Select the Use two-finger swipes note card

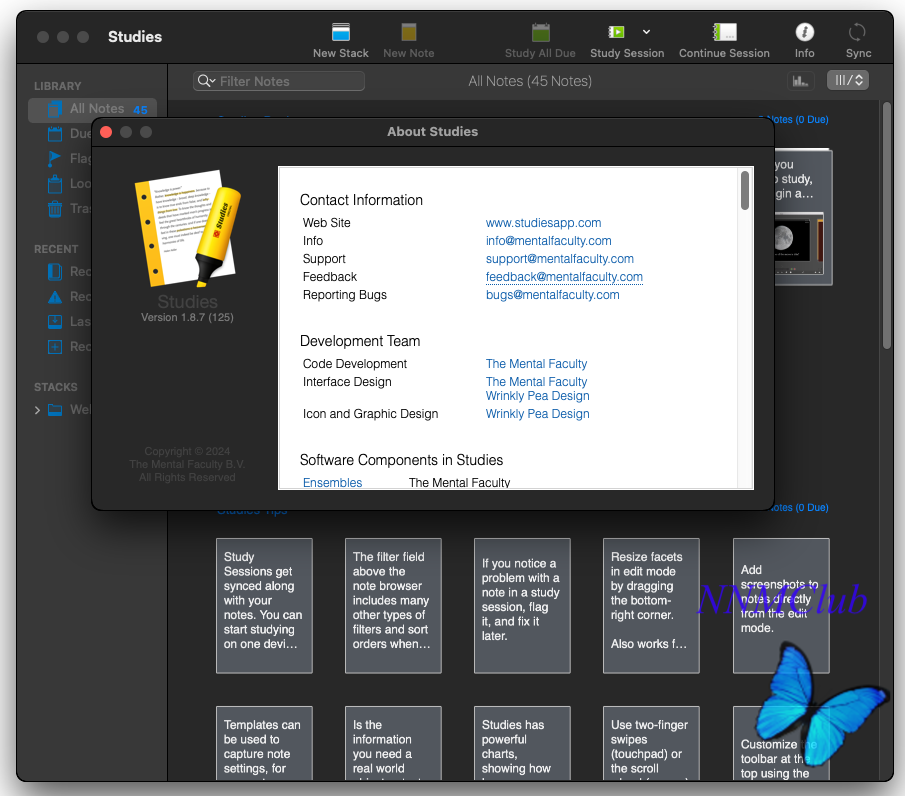point(651,743)
